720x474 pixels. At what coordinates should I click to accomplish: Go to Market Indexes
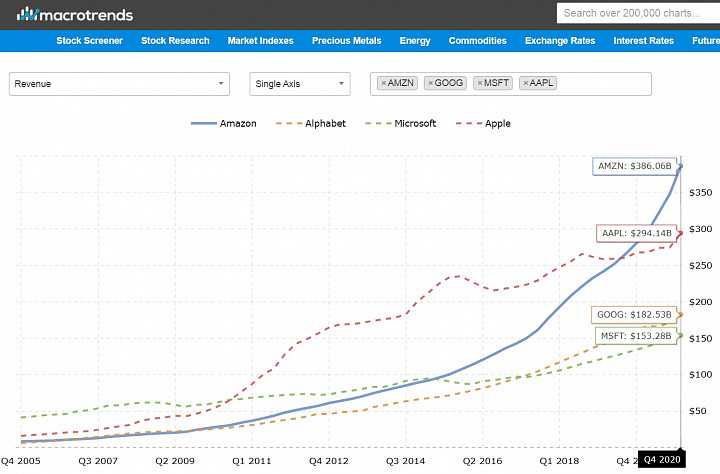click(x=260, y=41)
